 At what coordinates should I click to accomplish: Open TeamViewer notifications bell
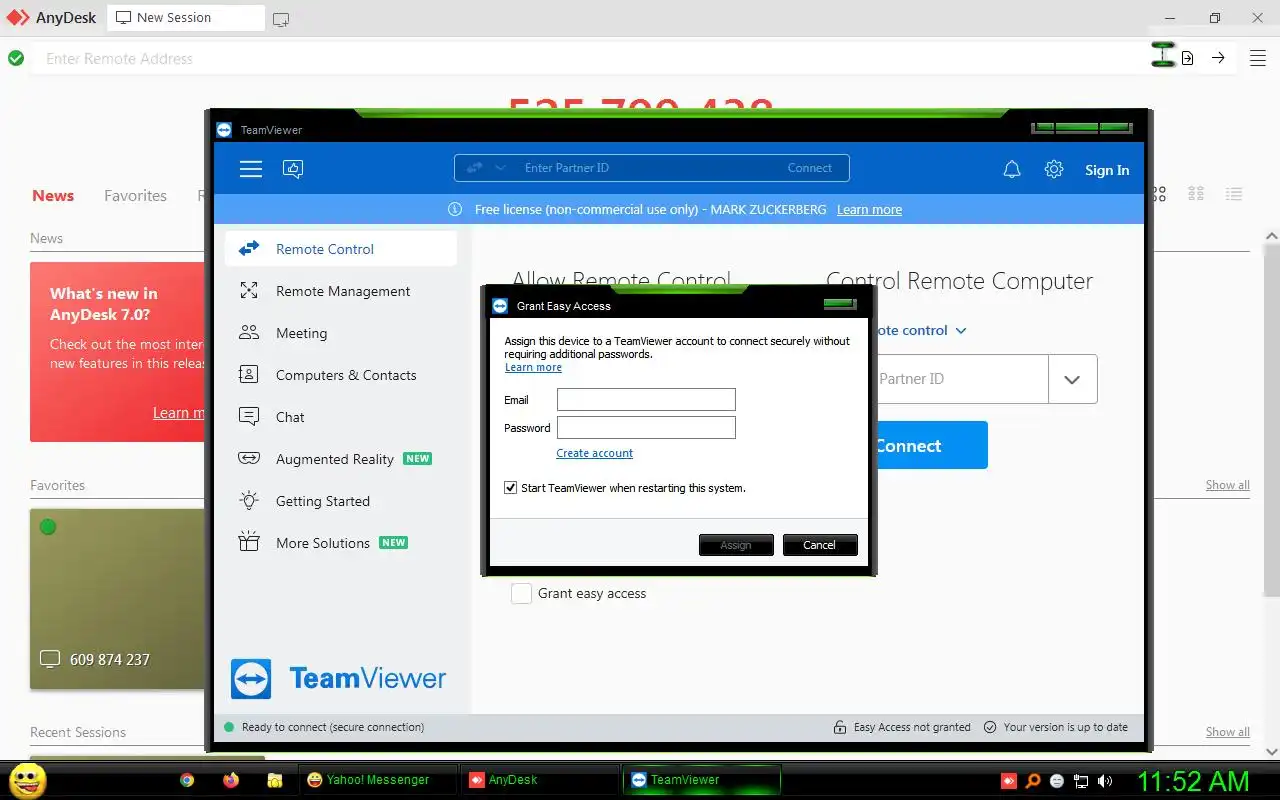[x=1012, y=170]
